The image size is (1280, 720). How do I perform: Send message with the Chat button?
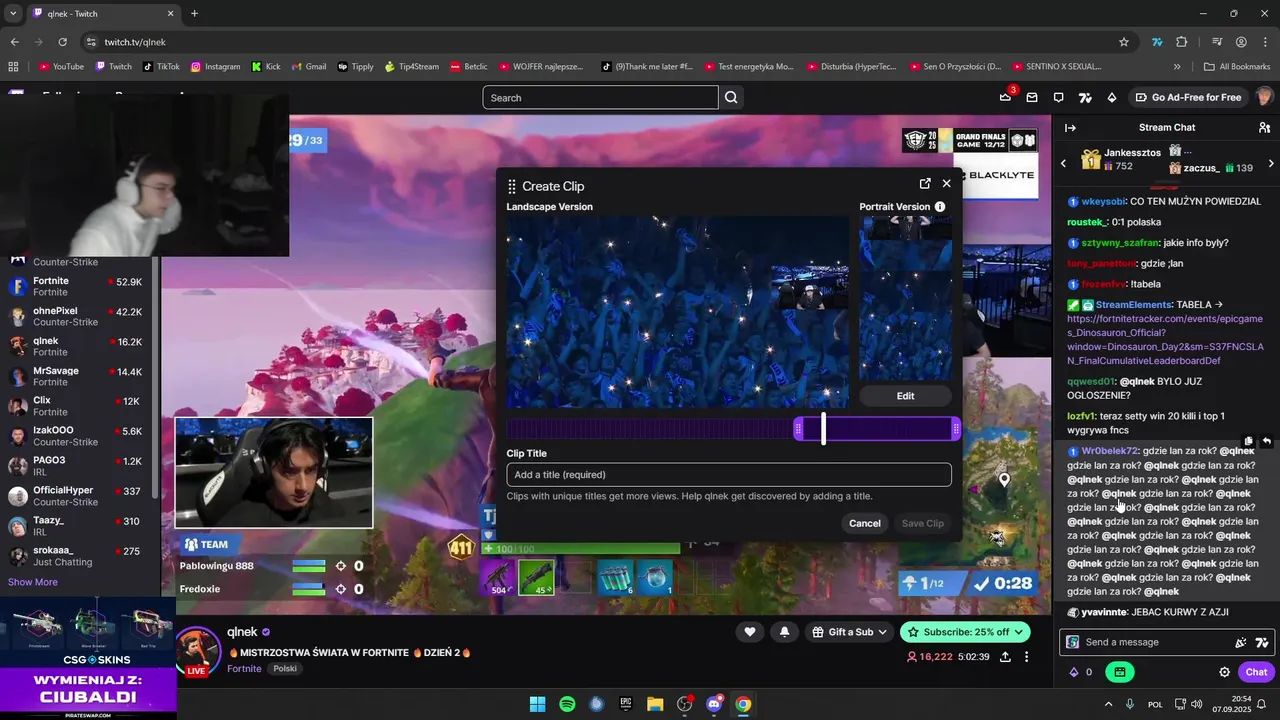tap(1256, 672)
